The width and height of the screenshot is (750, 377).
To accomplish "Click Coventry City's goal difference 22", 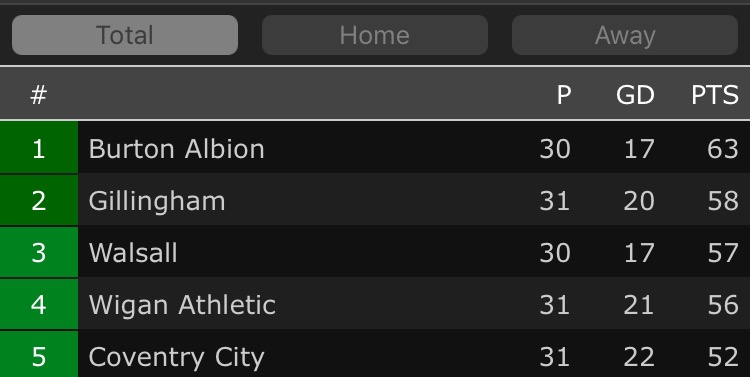I will (x=639, y=356).
